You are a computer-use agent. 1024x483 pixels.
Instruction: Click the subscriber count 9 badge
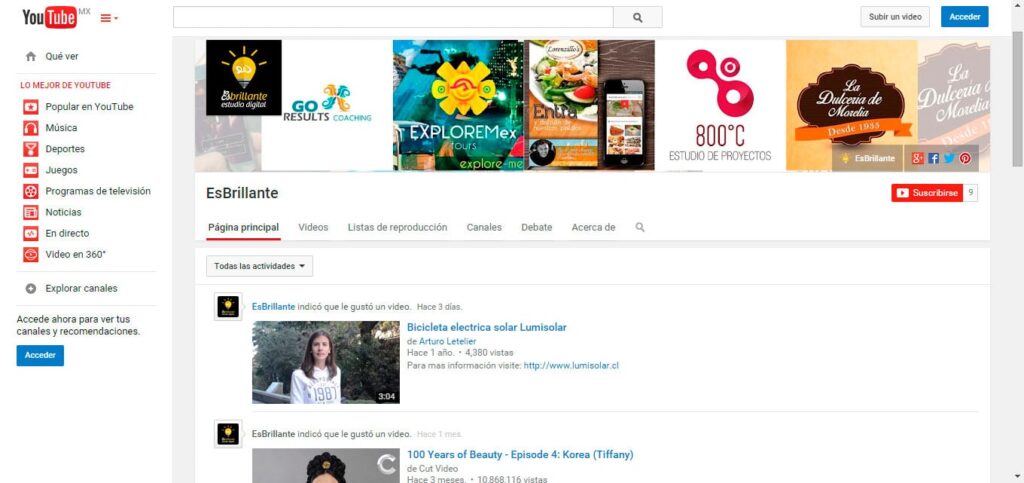coord(970,193)
